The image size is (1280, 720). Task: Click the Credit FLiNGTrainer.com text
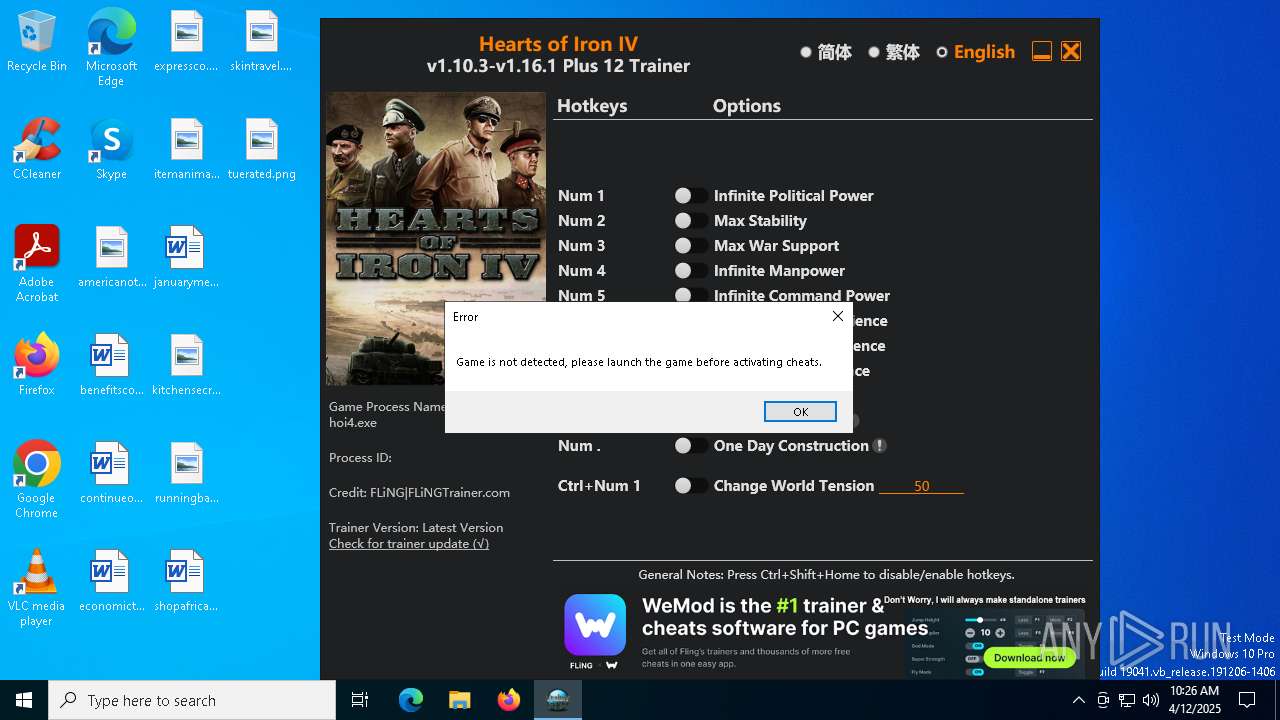tap(419, 493)
